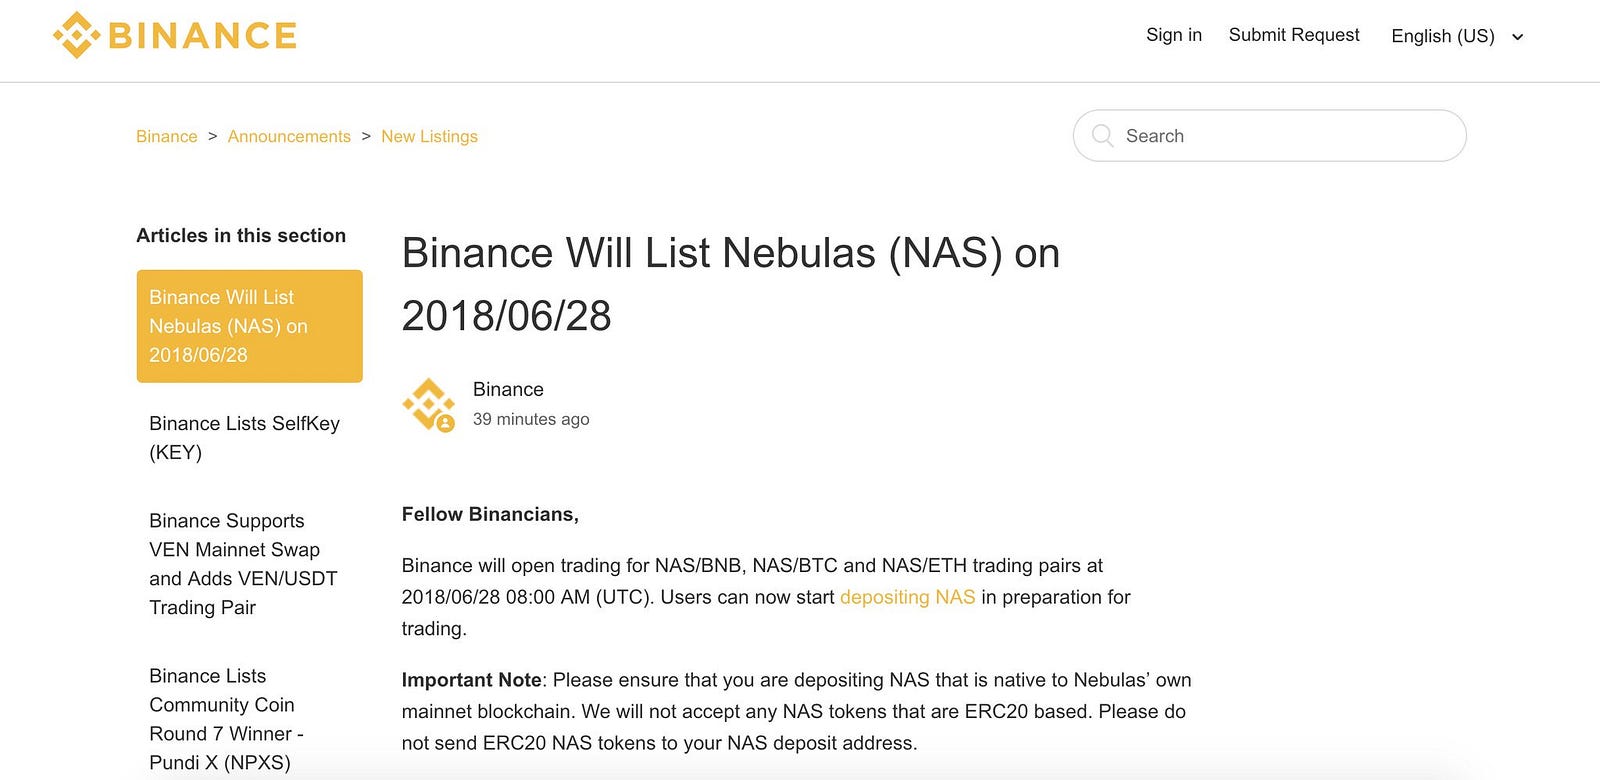Click the magnifying glass search icon
This screenshot has height=780, width=1600.
click(1102, 136)
